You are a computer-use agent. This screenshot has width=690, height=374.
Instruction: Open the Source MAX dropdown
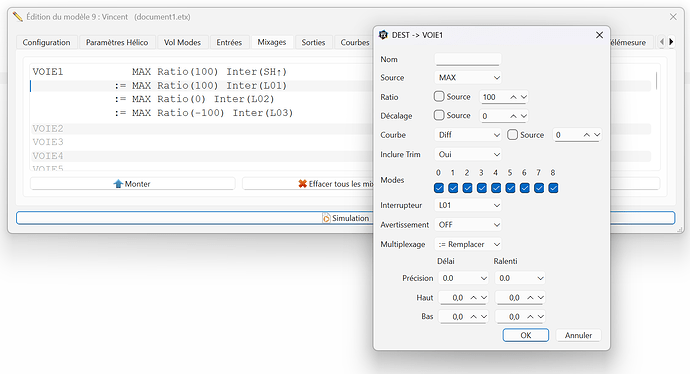[x=468, y=77]
